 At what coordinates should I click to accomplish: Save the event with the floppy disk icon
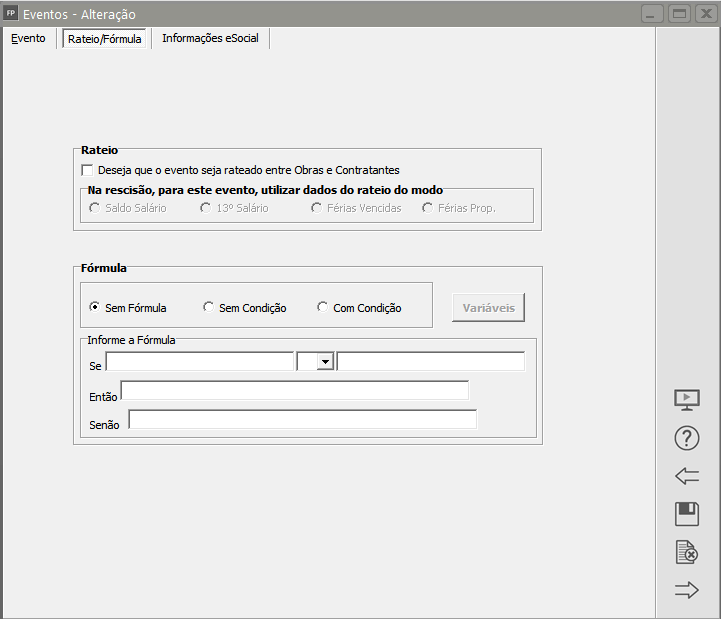coord(687,514)
